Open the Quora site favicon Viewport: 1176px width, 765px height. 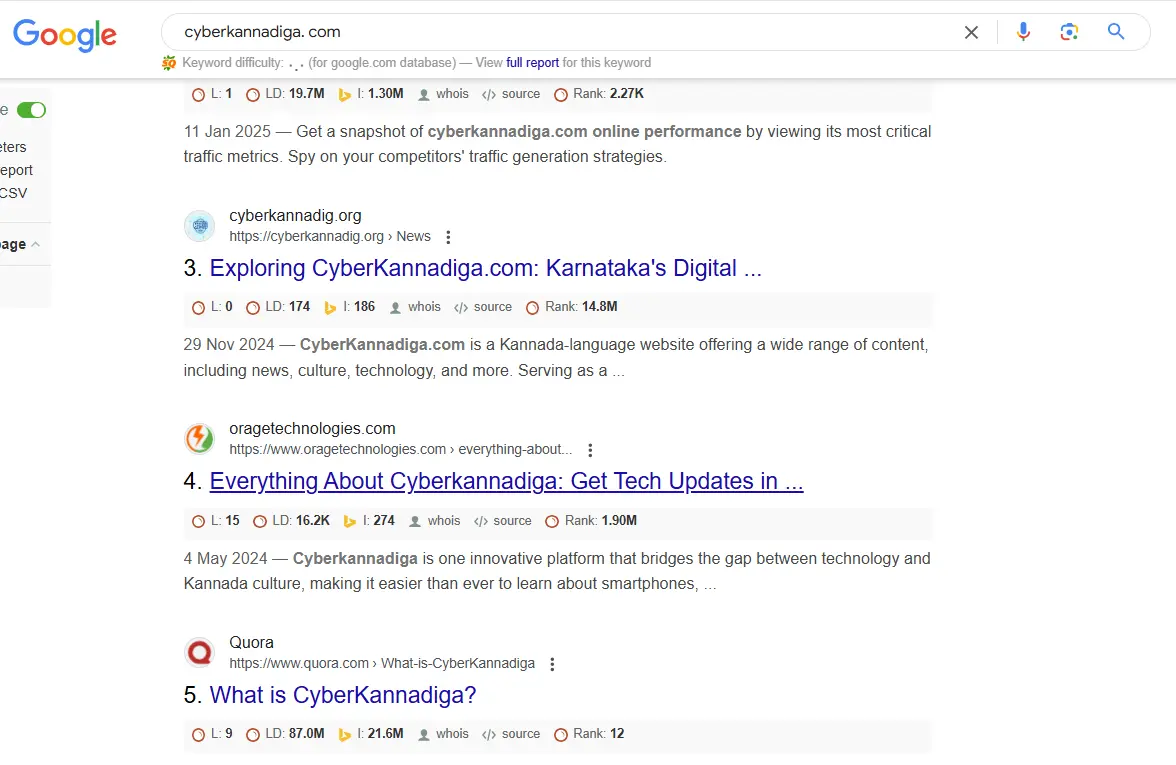click(x=200, y=652)
